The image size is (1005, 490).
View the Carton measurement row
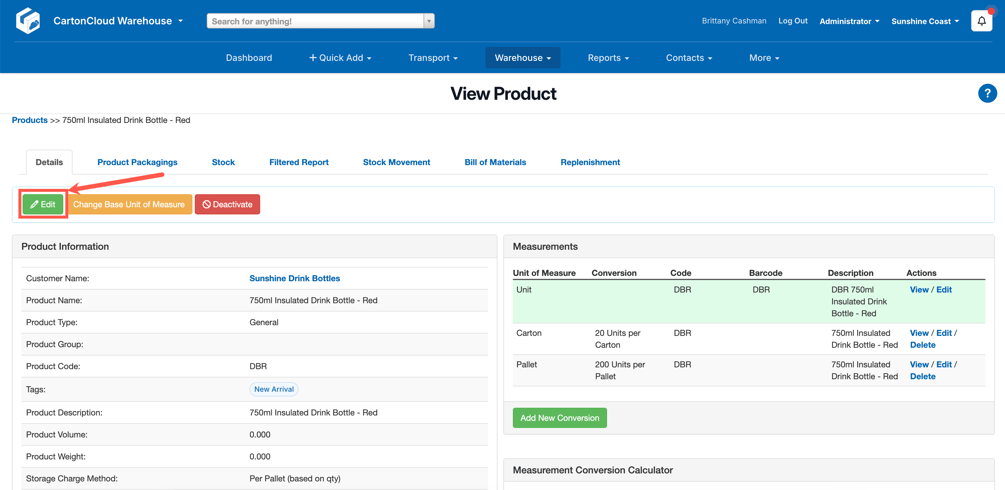click(918, 334)
